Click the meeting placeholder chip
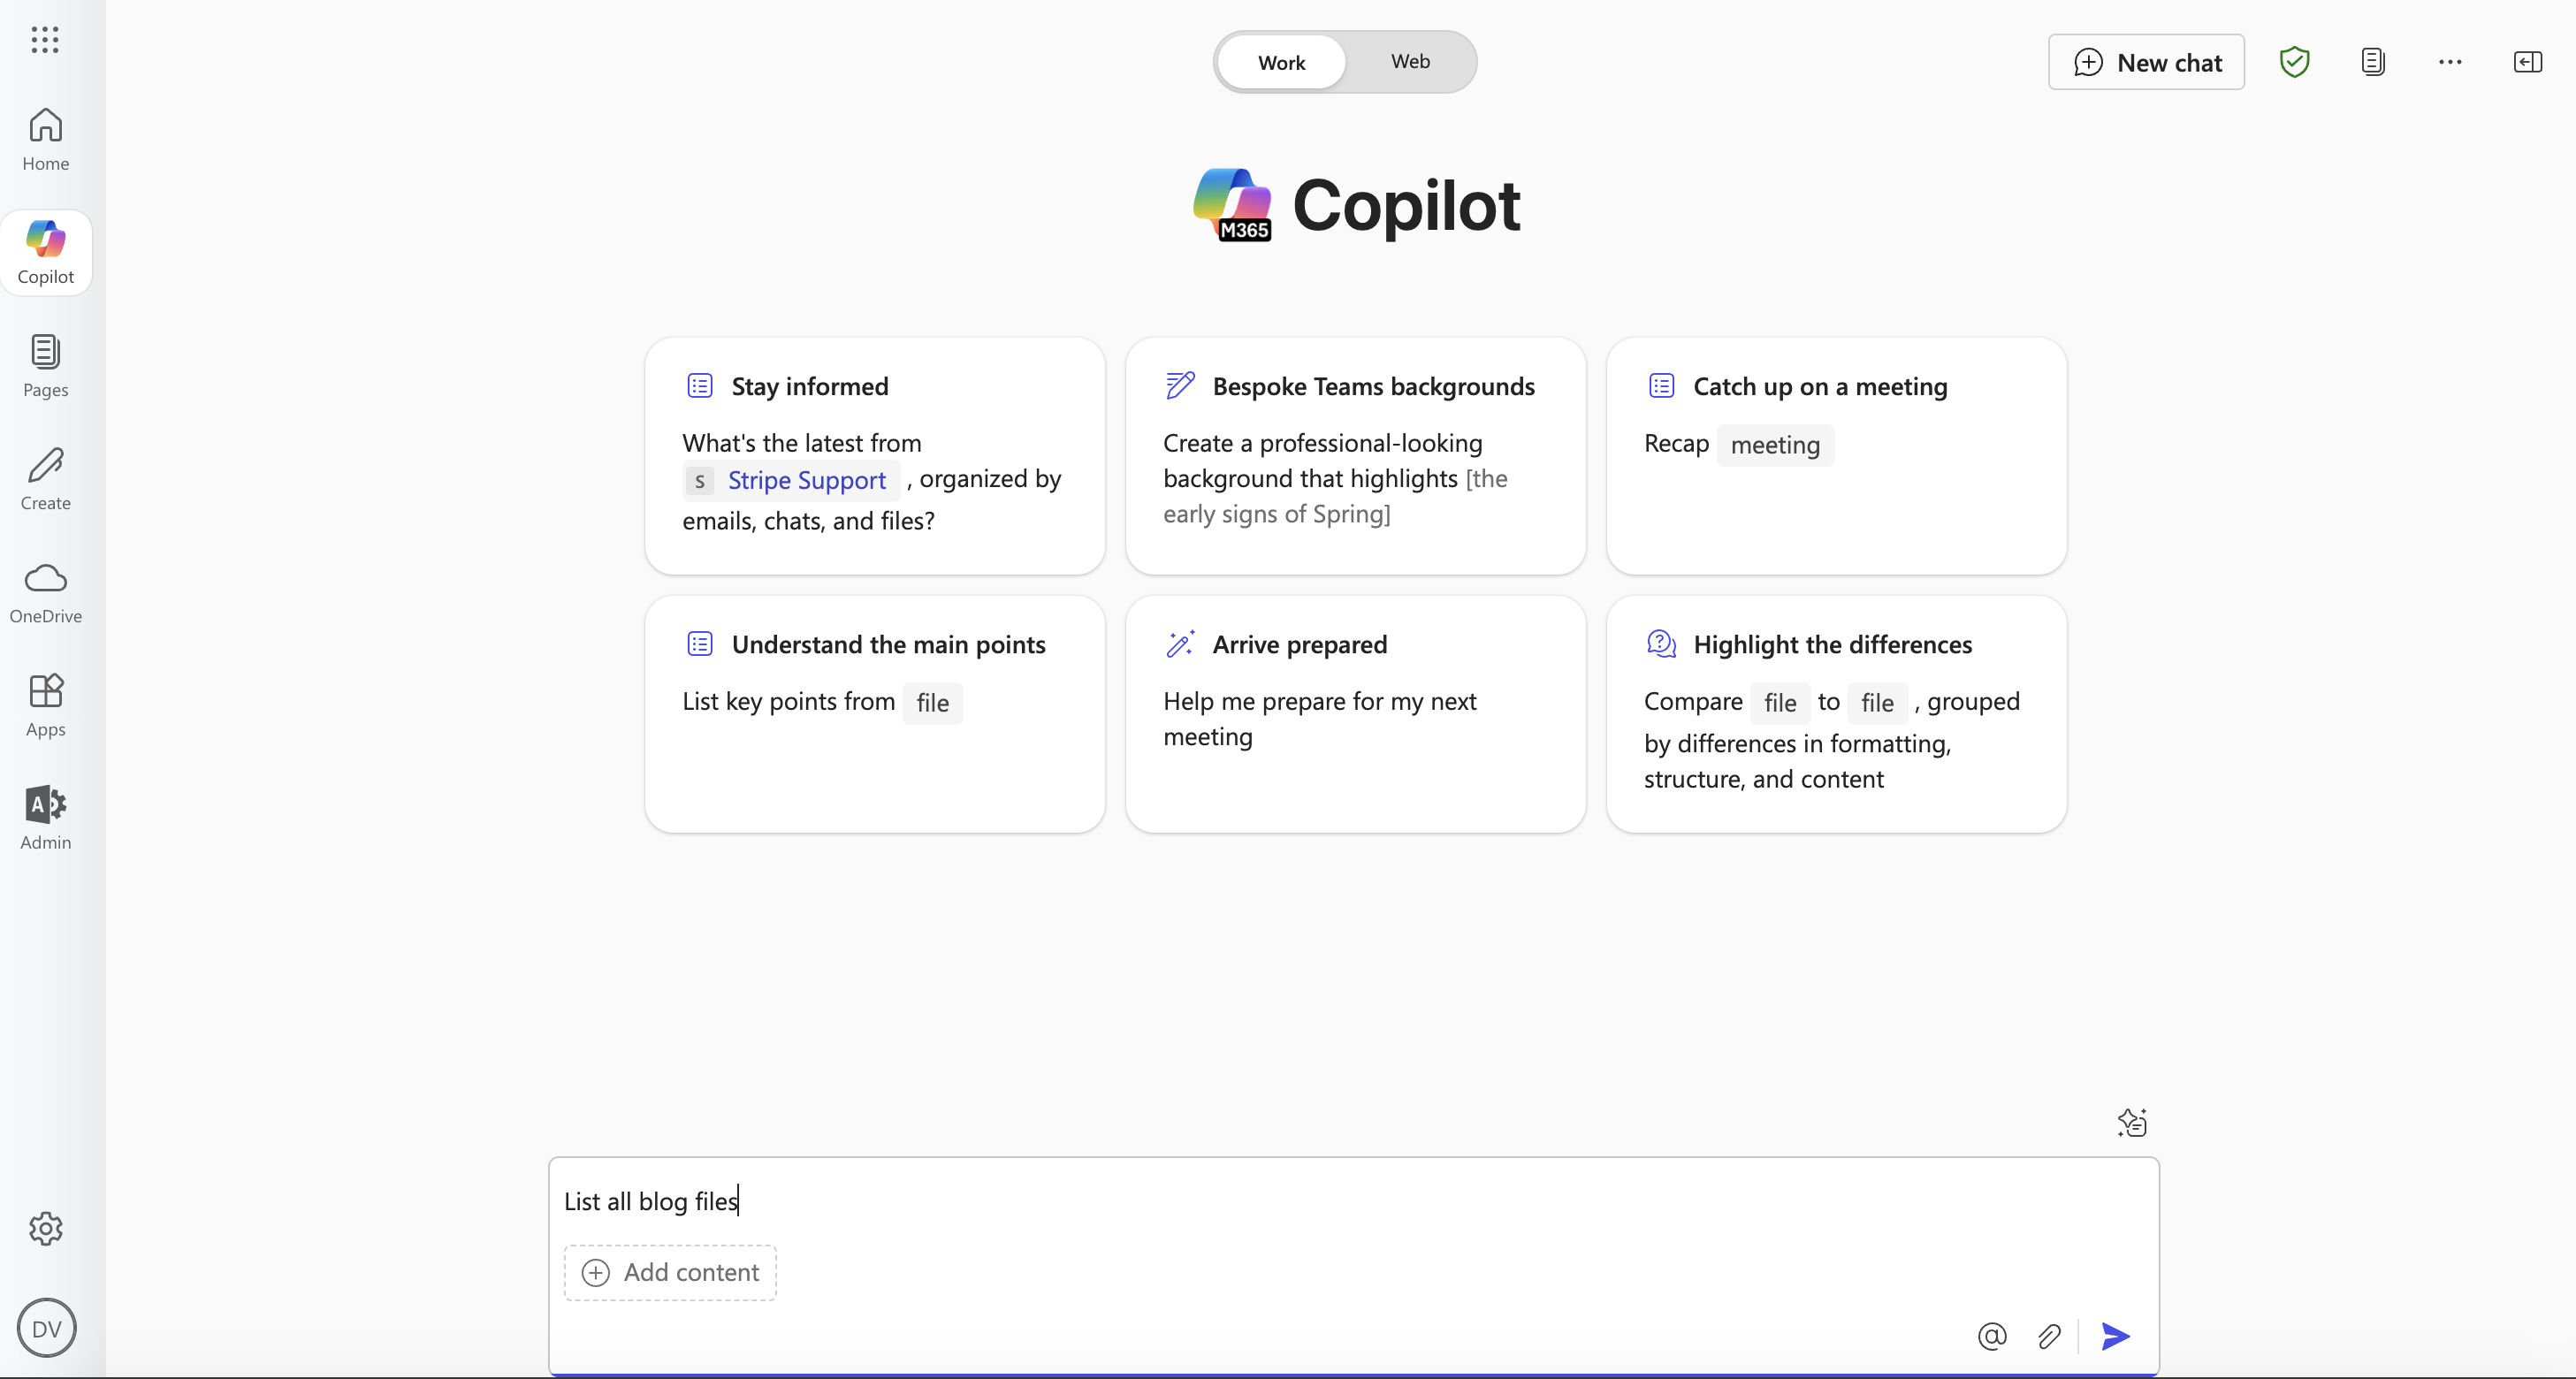The image size is (2576, 1379). click(1775, 445)
